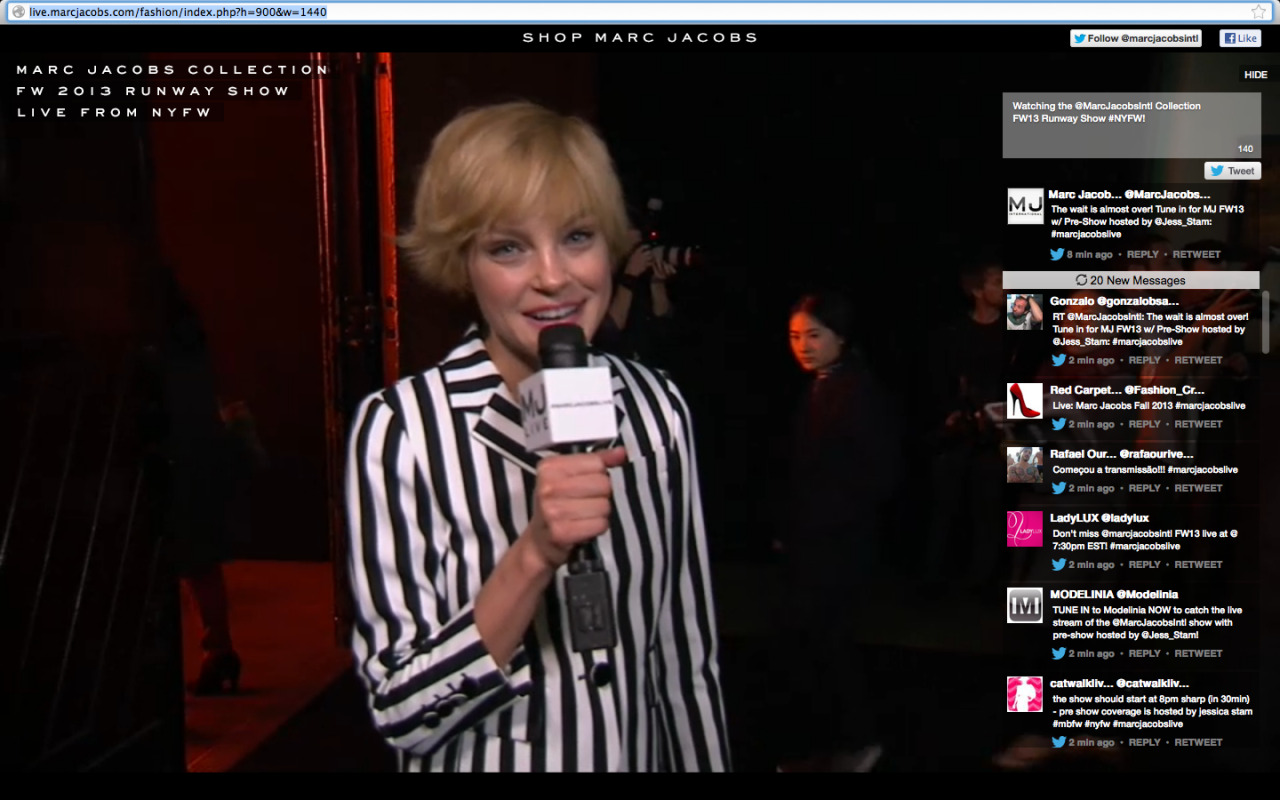Viewport: 1280px width, 800px height.
Task: Click the tweet feed scrollbar
Action: tap(1265, 322)
